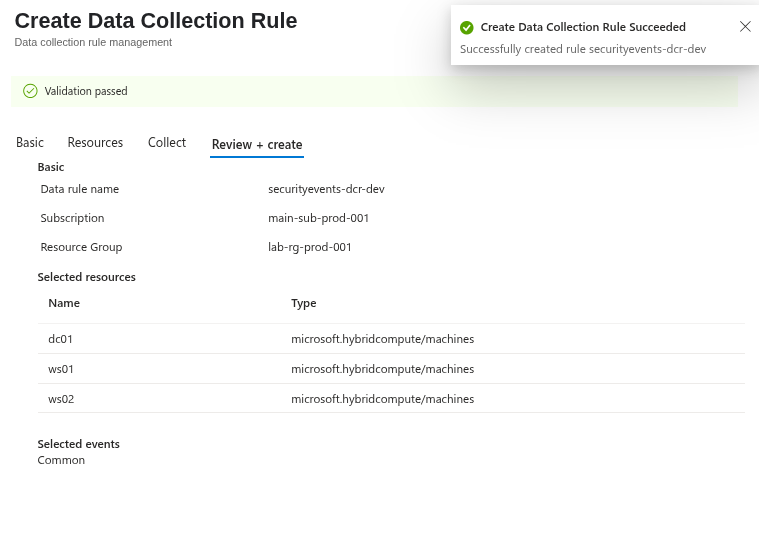Click the Type column header
Image resolution: width=759 pixels, height=539 pixels.
coord(304,303)
